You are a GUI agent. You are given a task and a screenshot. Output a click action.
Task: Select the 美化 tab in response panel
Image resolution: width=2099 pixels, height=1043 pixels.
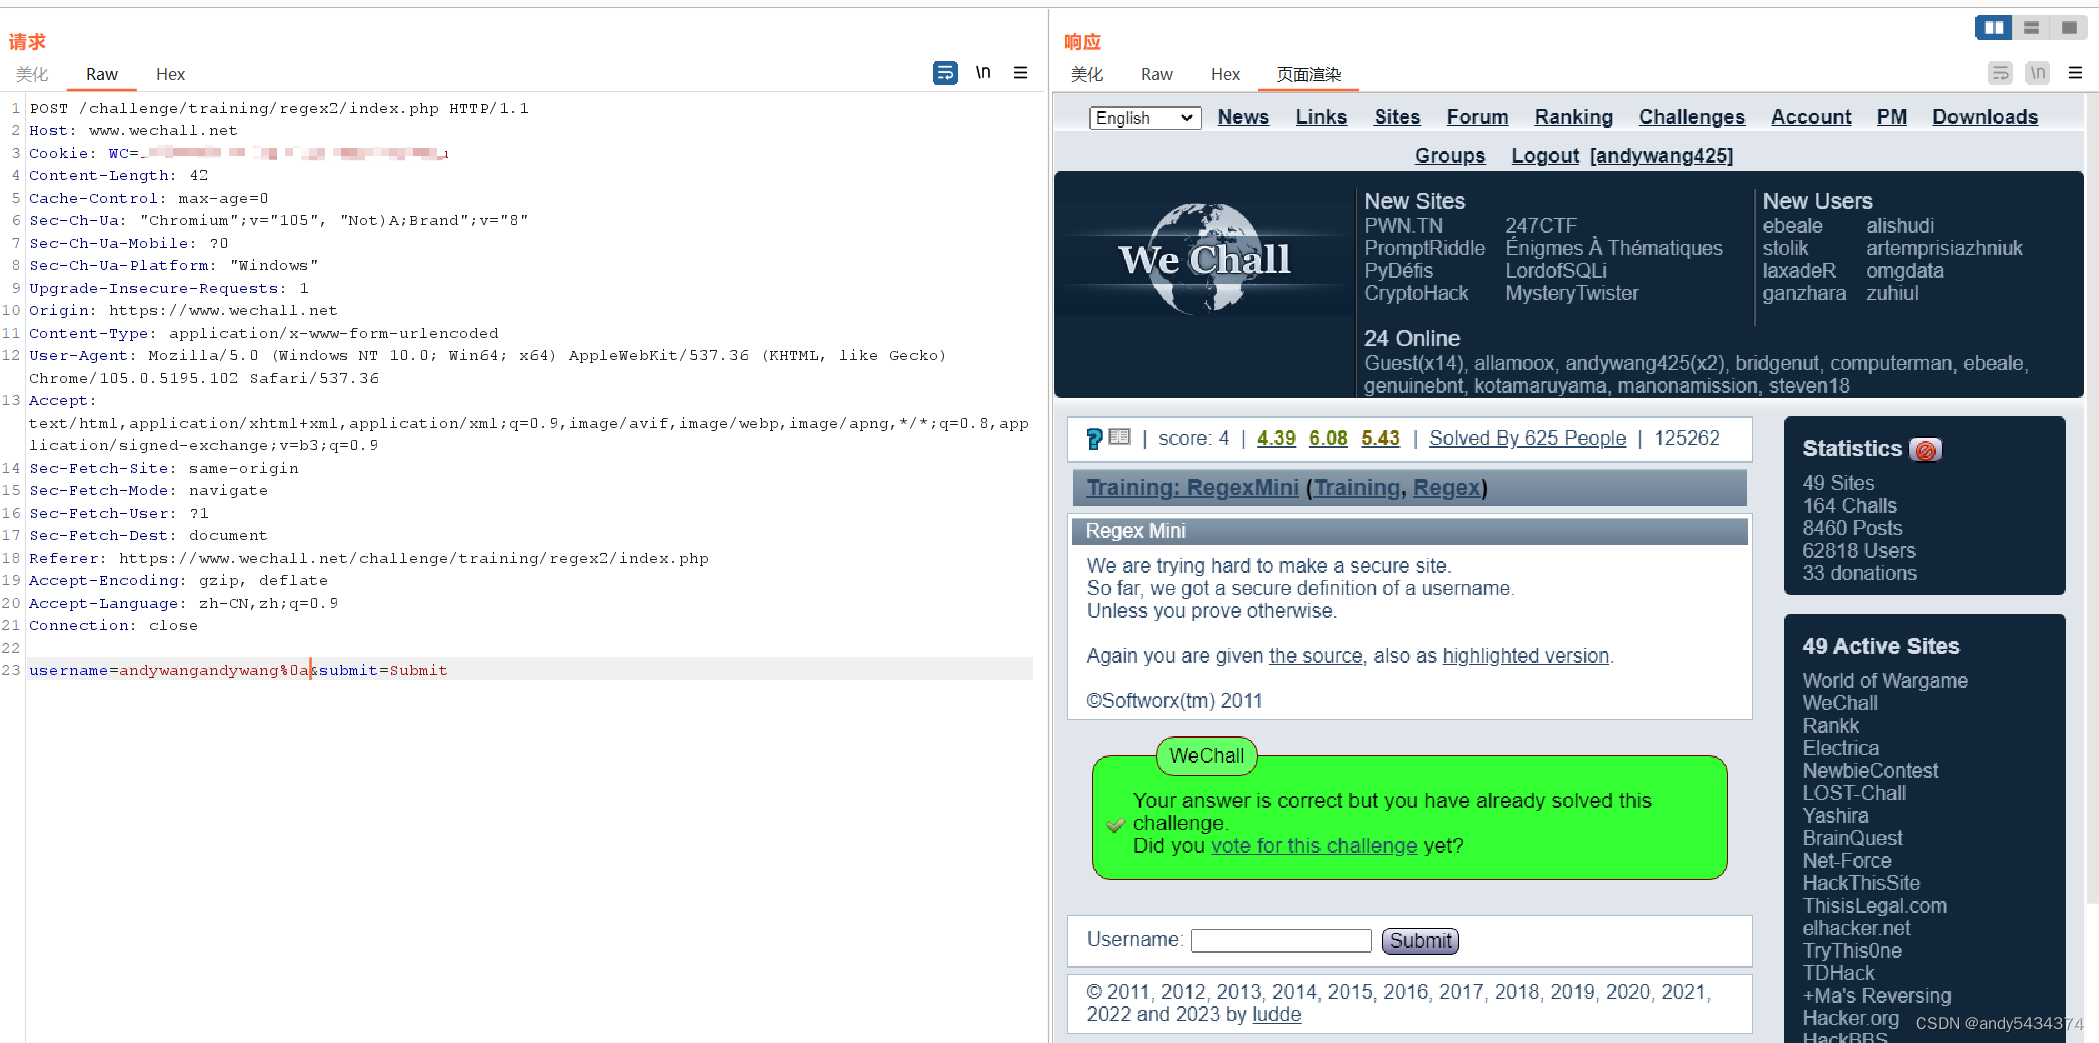pyautogui.click(x=1087, y=74)
